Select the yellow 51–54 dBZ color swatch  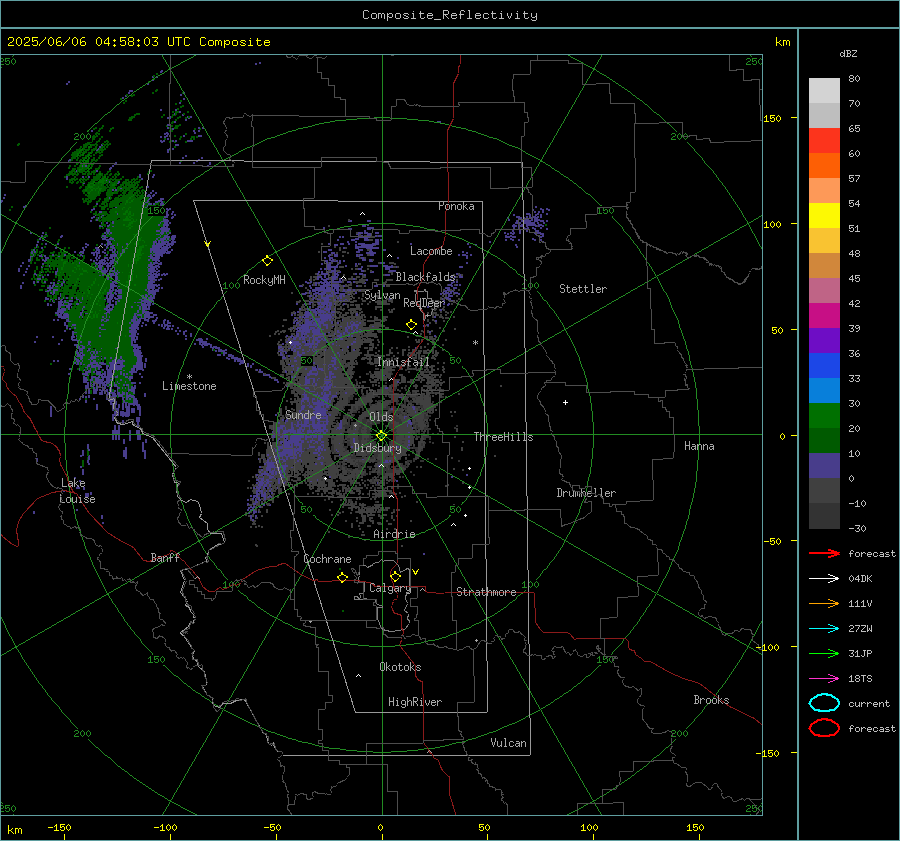click(824, 216)
